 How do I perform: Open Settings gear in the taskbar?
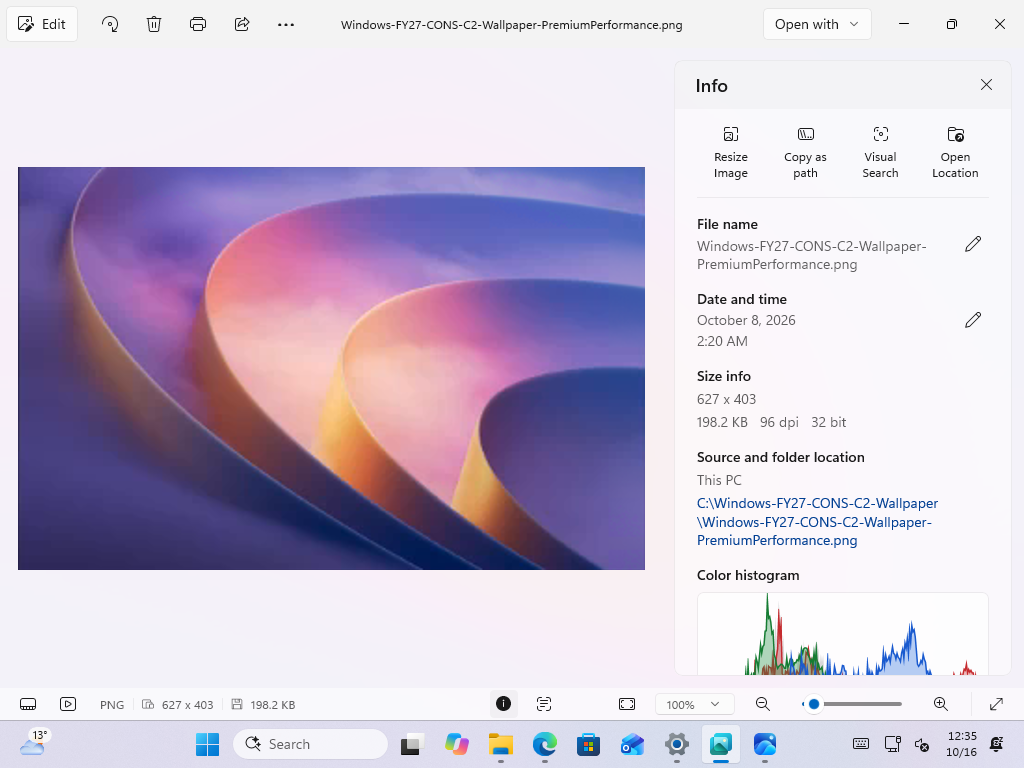(x=677, y=744)
